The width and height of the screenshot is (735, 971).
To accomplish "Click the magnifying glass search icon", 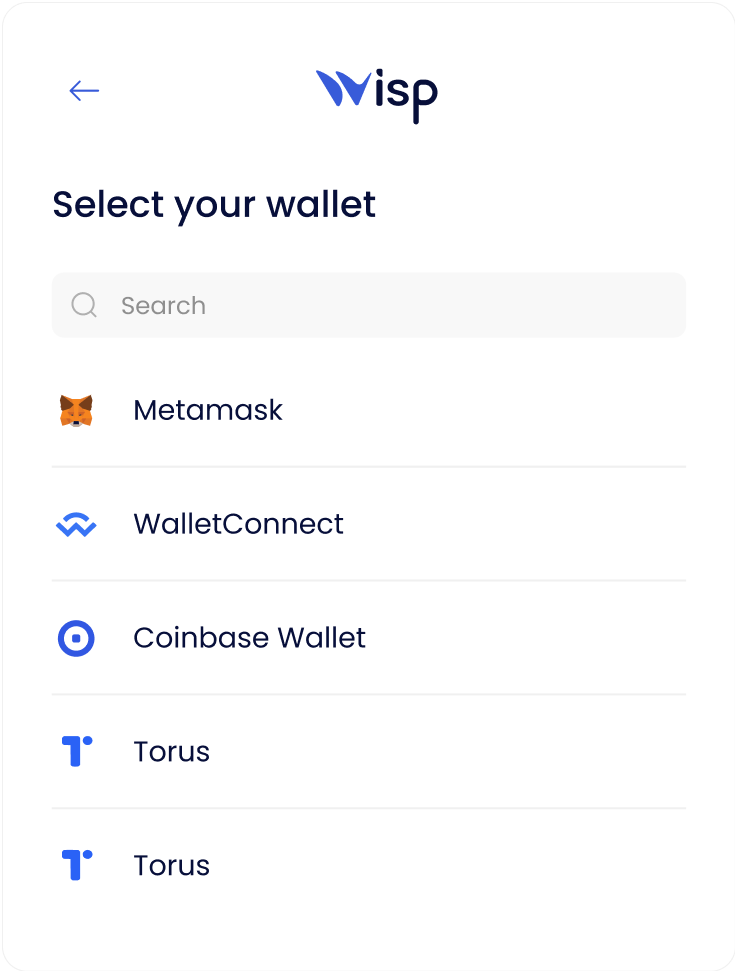I will (84, 304).
